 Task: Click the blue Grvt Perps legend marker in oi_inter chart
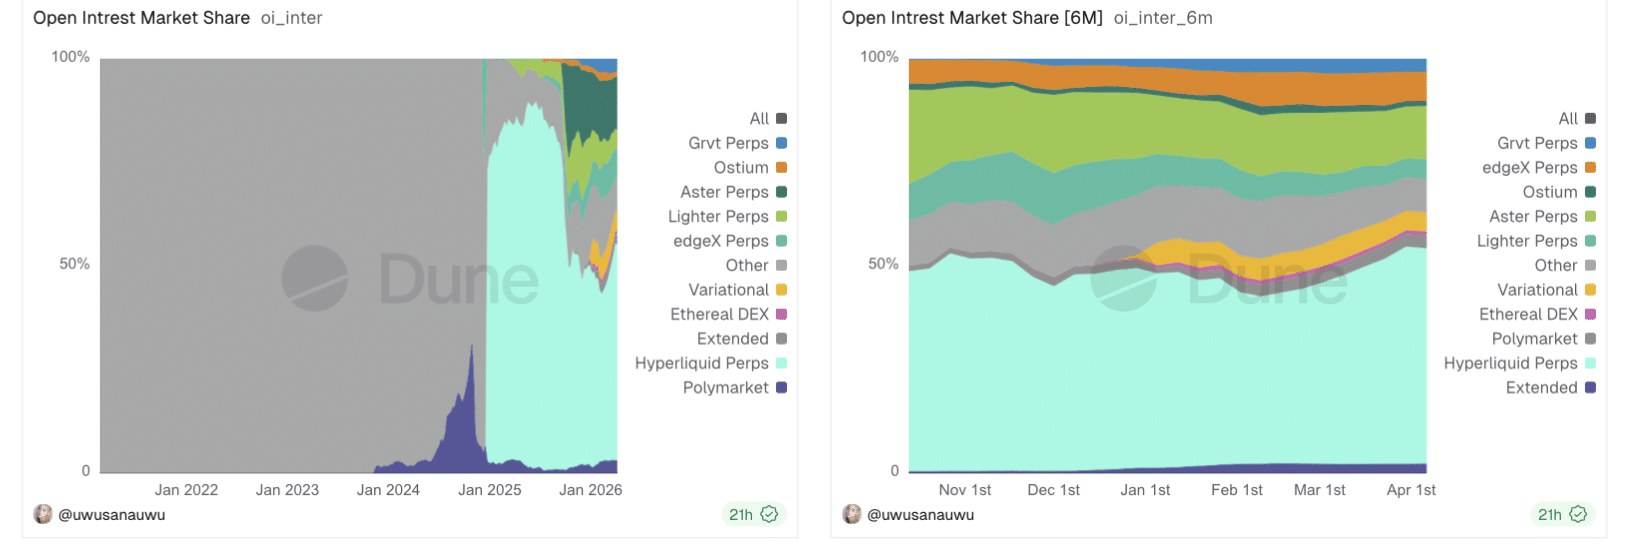pyautogui.click(x=781, y=143)
